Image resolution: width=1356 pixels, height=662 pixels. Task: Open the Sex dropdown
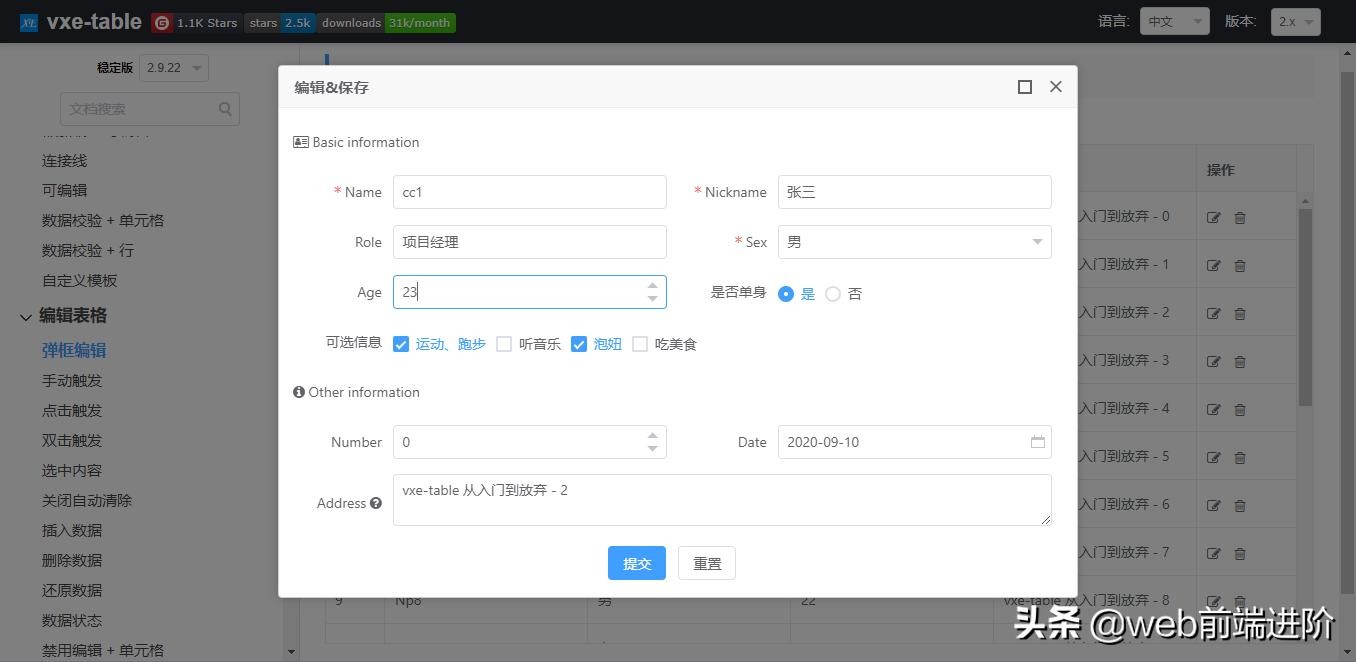click(x=914, y=242)
